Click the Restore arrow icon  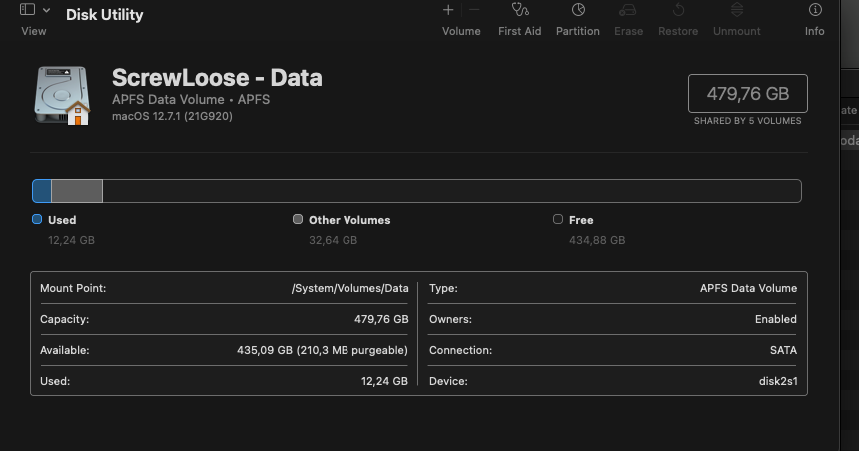(x=678, y=10)
